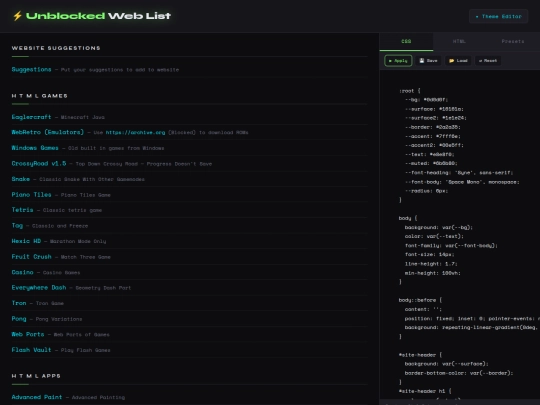
Task: Open the Eaglercraft game link
Action: (31, 117)
